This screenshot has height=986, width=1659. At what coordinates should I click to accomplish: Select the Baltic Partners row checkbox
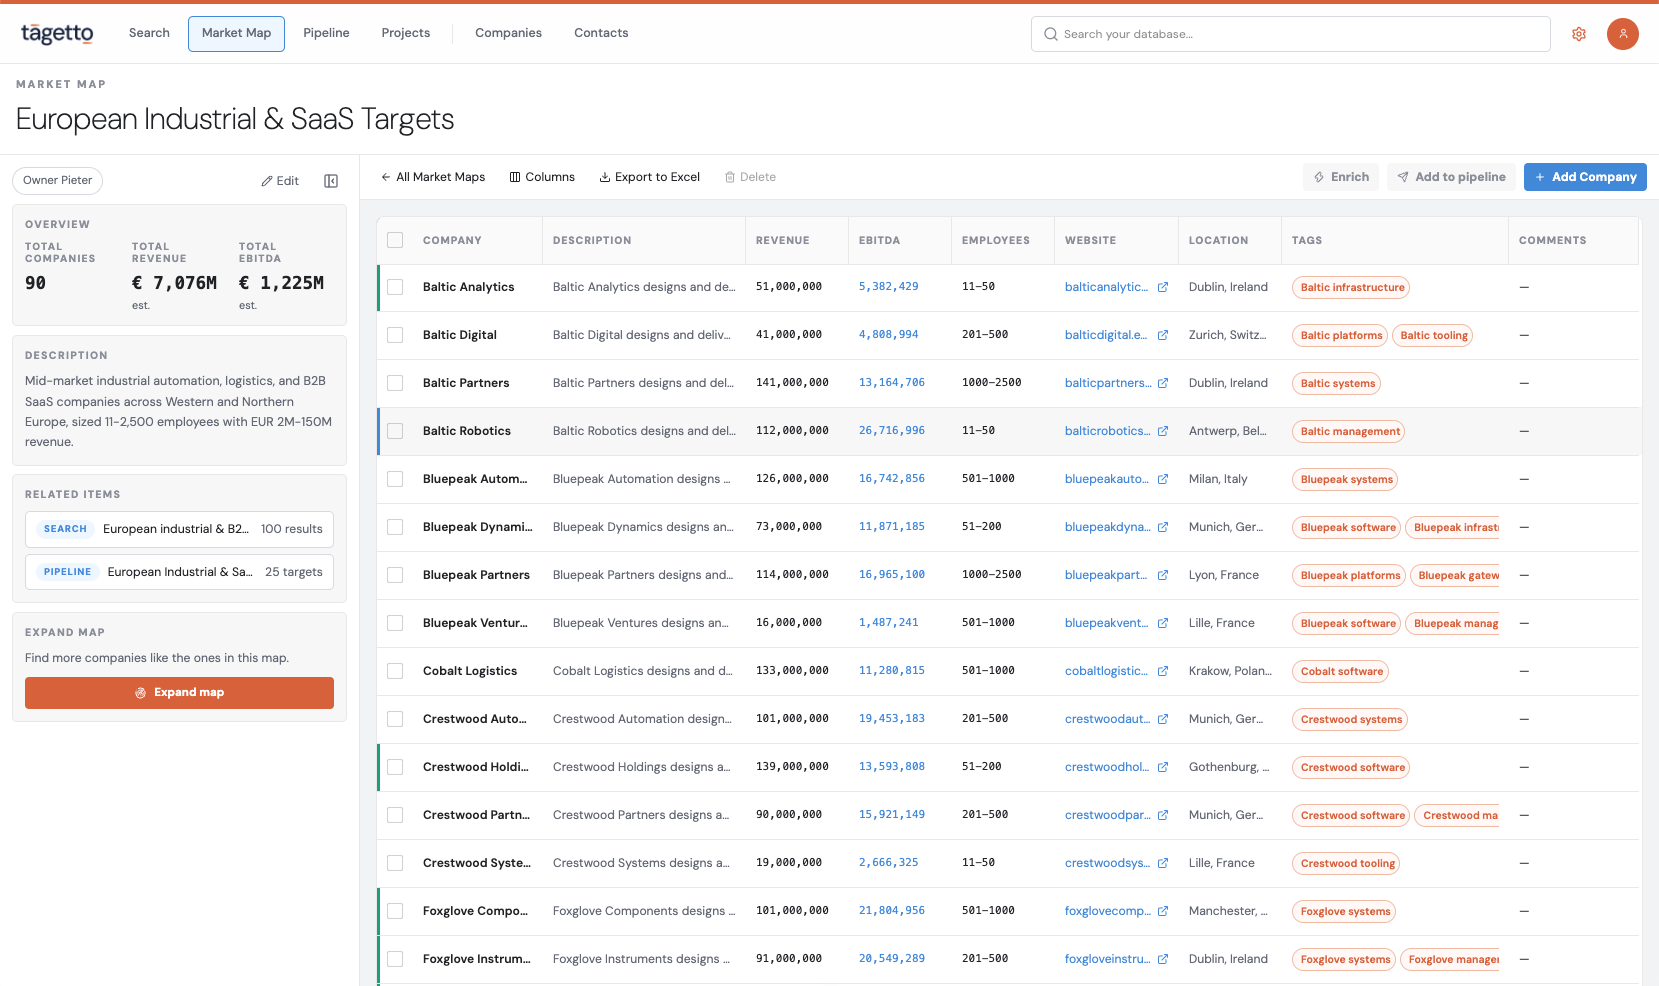pos(395,383)
